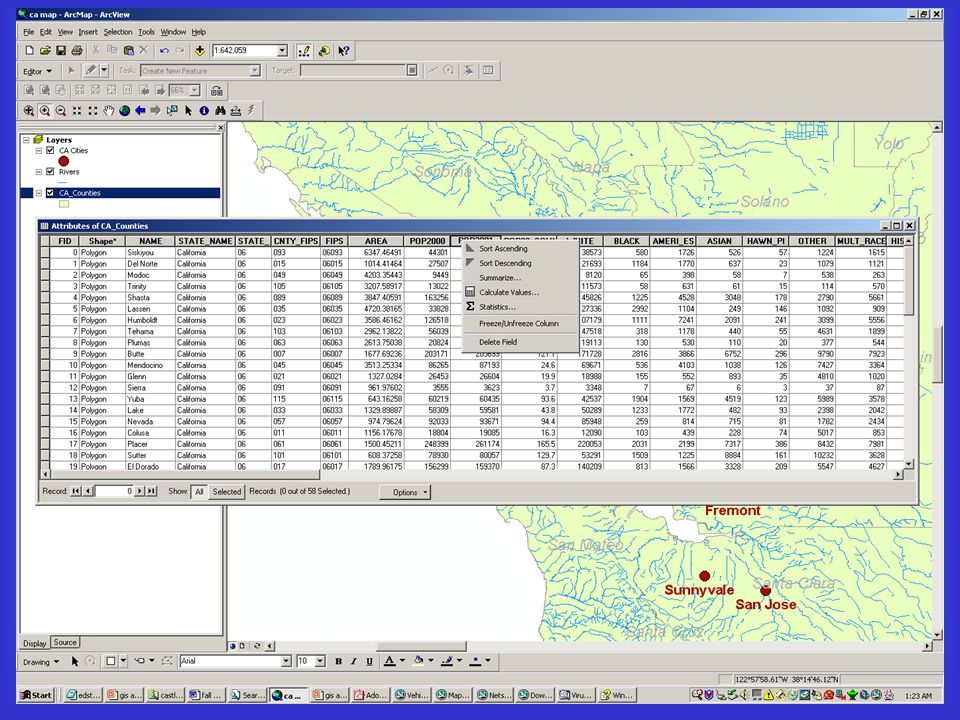Save the current map

pos(61,51)
